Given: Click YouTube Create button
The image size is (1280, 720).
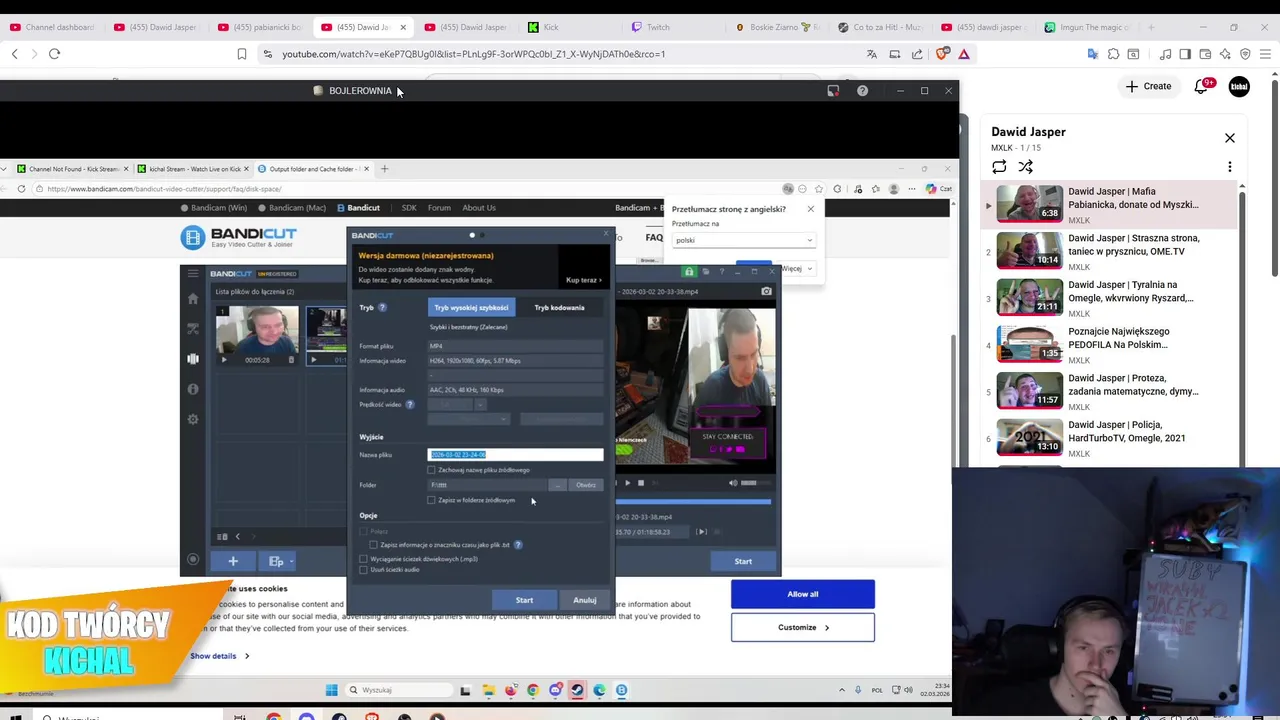Looking at the screenshot, I should pyautogui.click(x=1148, y=86).
